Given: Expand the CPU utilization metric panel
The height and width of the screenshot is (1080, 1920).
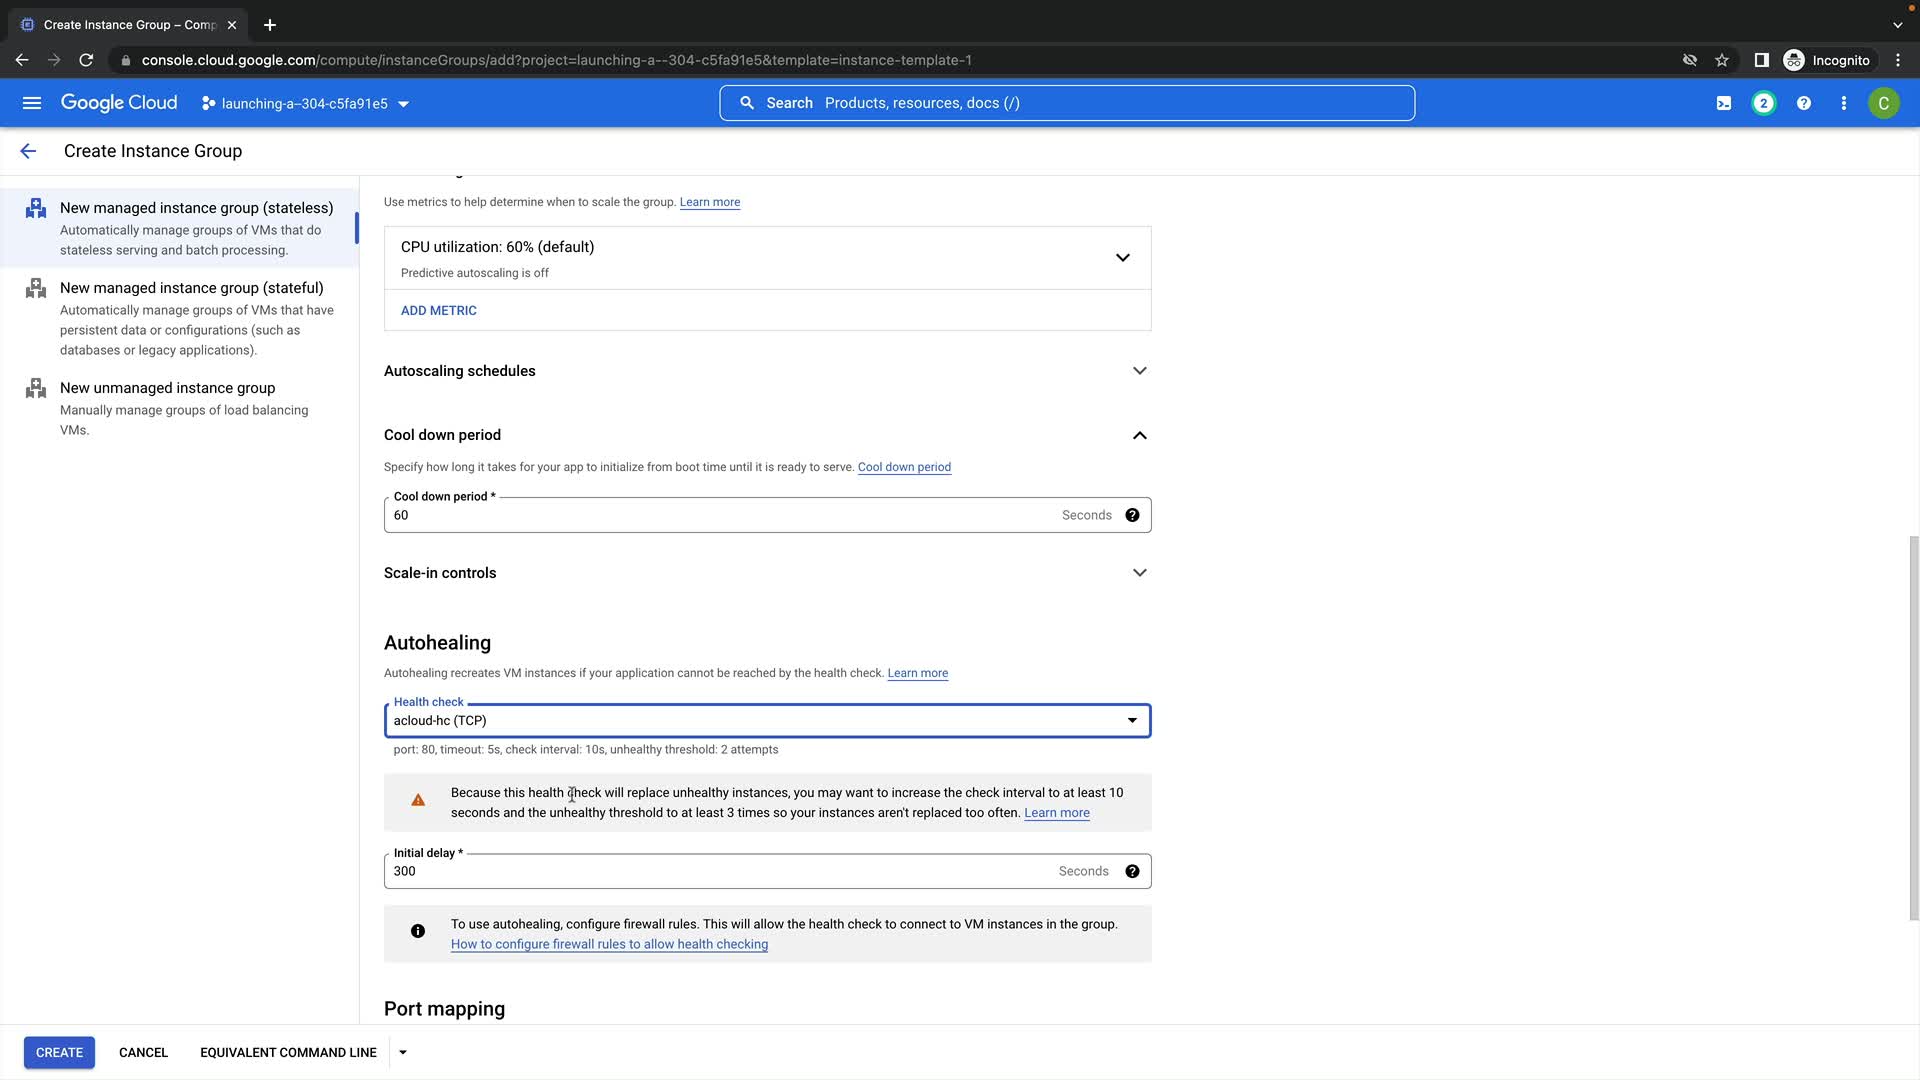Looking at the screenshot, I should click(x=1122, y=258).
